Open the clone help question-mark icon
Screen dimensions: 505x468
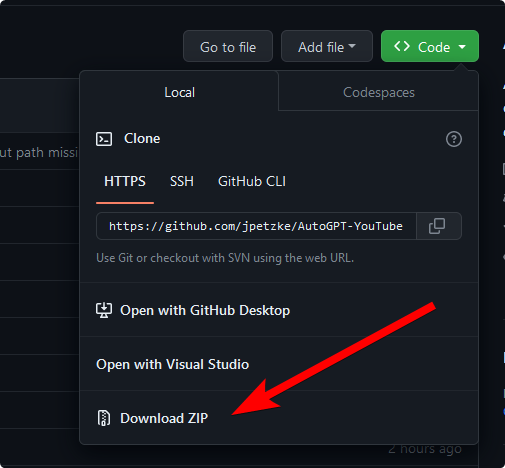tap(454, 139)
